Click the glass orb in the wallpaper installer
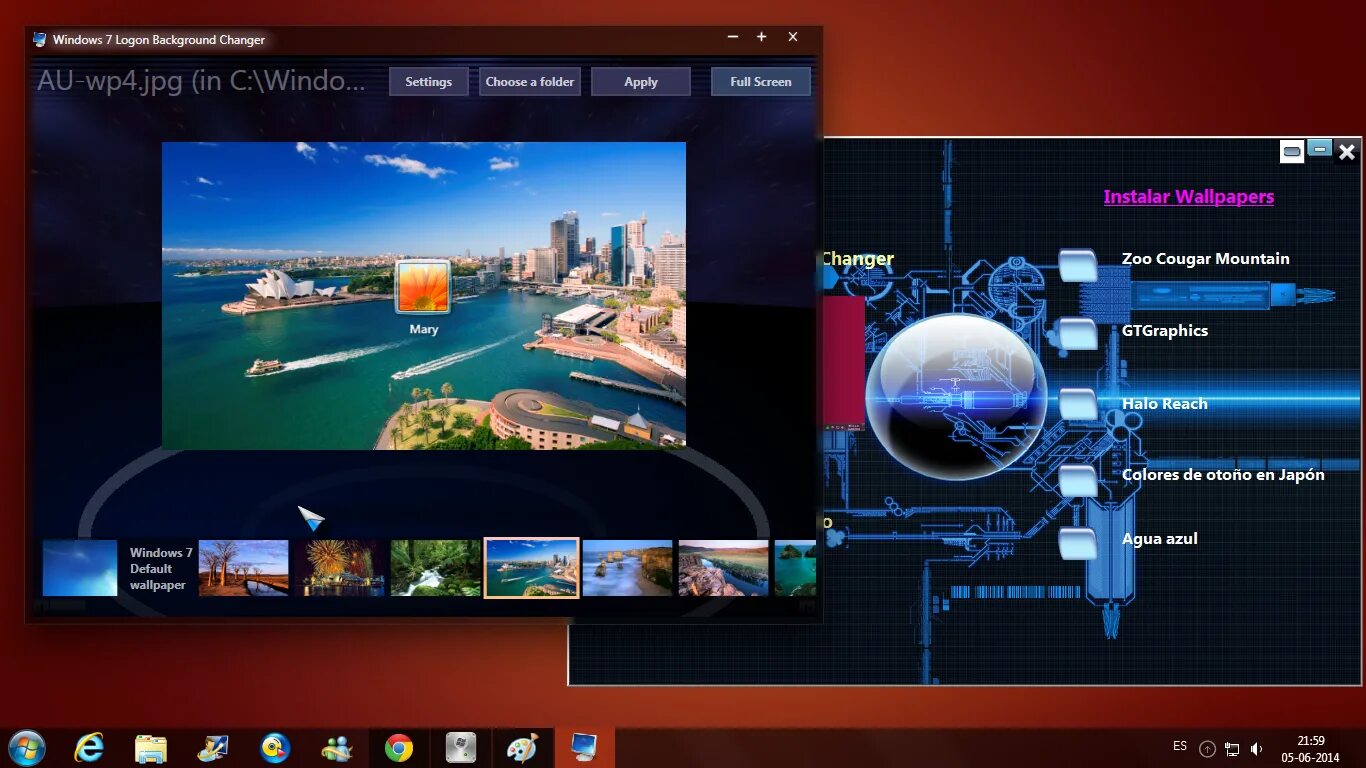 click(956, 397)
